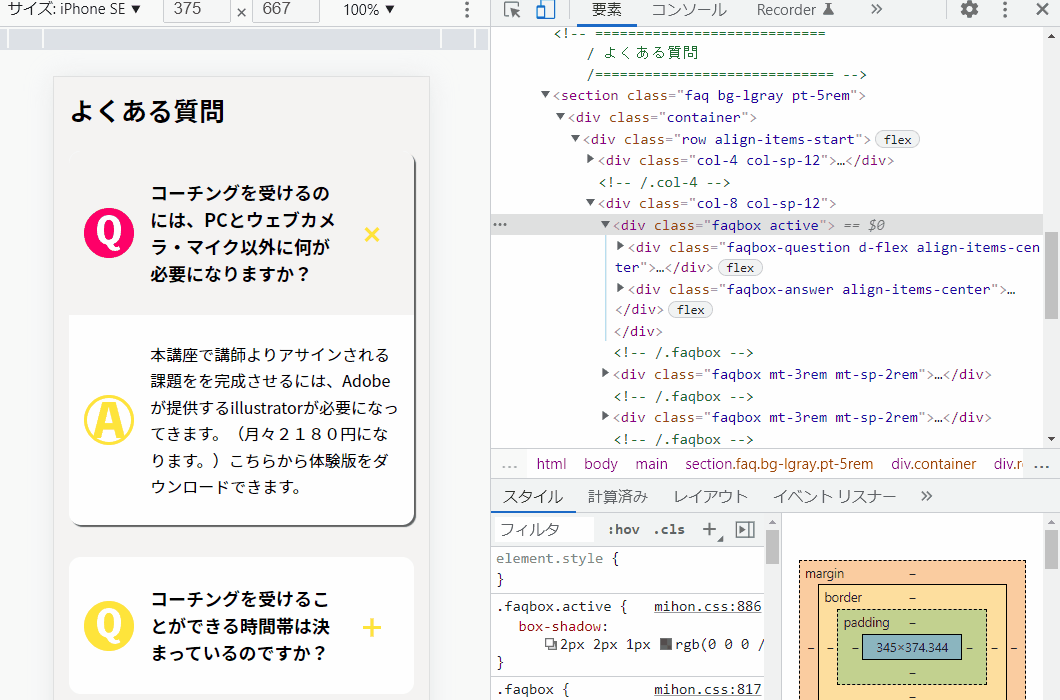Screen dimensions: 1060x700
Task: Select the レイアウト tab
Action: (x=710, y=496)
